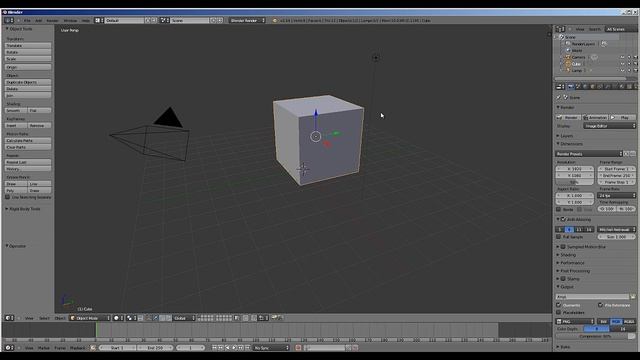This screenshot has width=640, height=360.
Task: Toggle the Overwrite checkbox
Action: [x=559, y=305]
